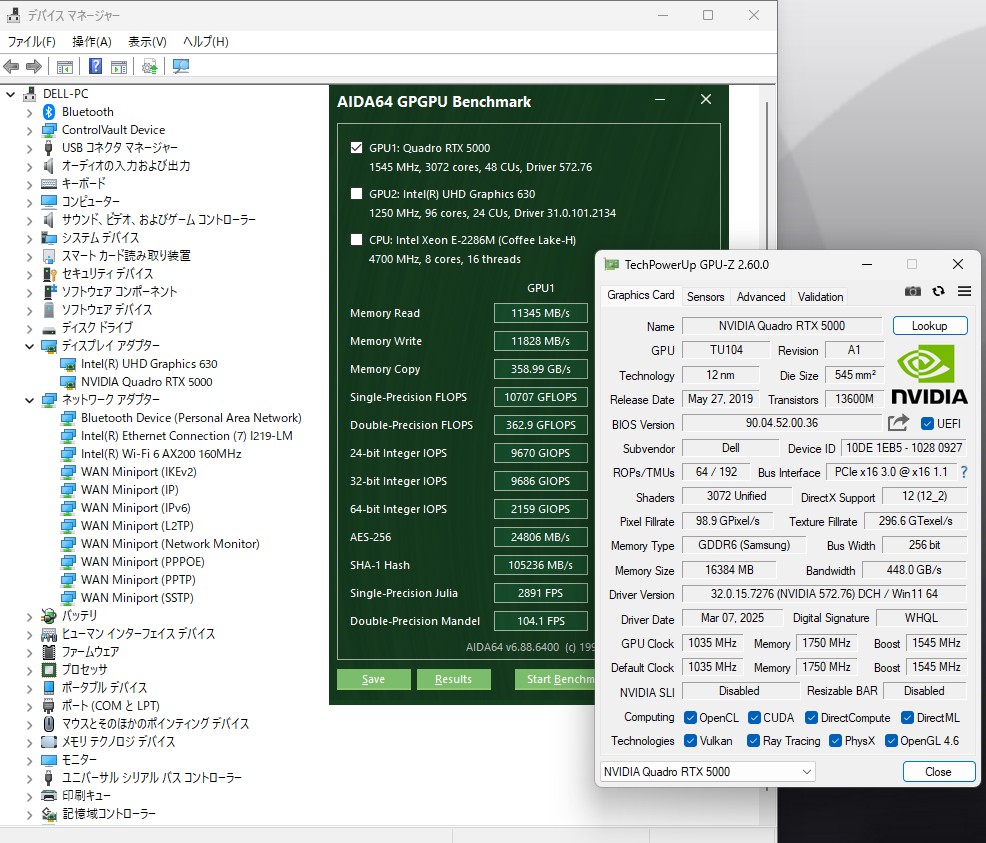Click the Bus Interface question mark icon
This screenshot has height=843, width=986.
965,472
